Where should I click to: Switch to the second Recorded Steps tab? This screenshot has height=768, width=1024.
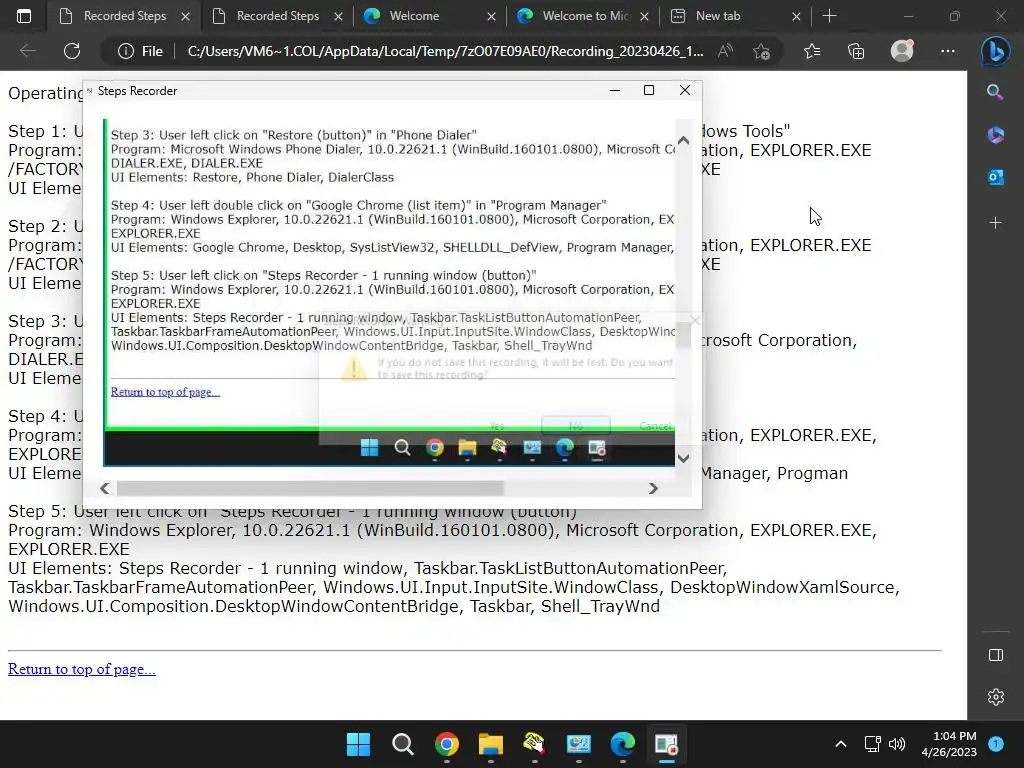277,16
